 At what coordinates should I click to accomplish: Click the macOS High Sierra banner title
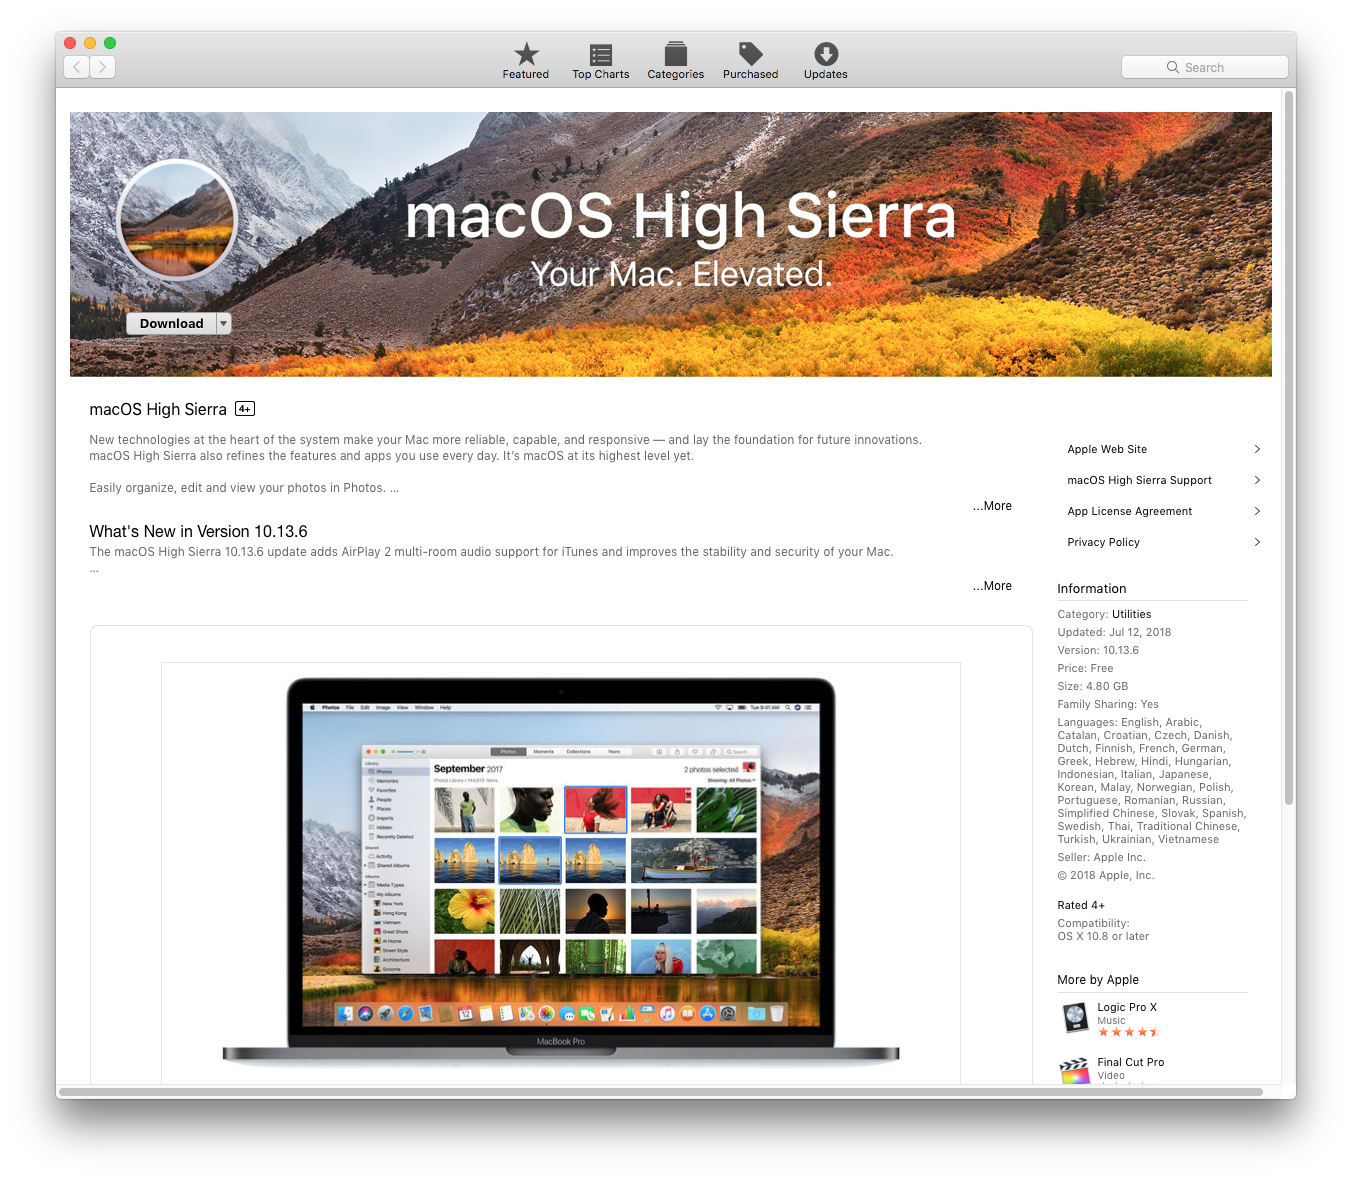pyautogui.click(x=680, y=216)
